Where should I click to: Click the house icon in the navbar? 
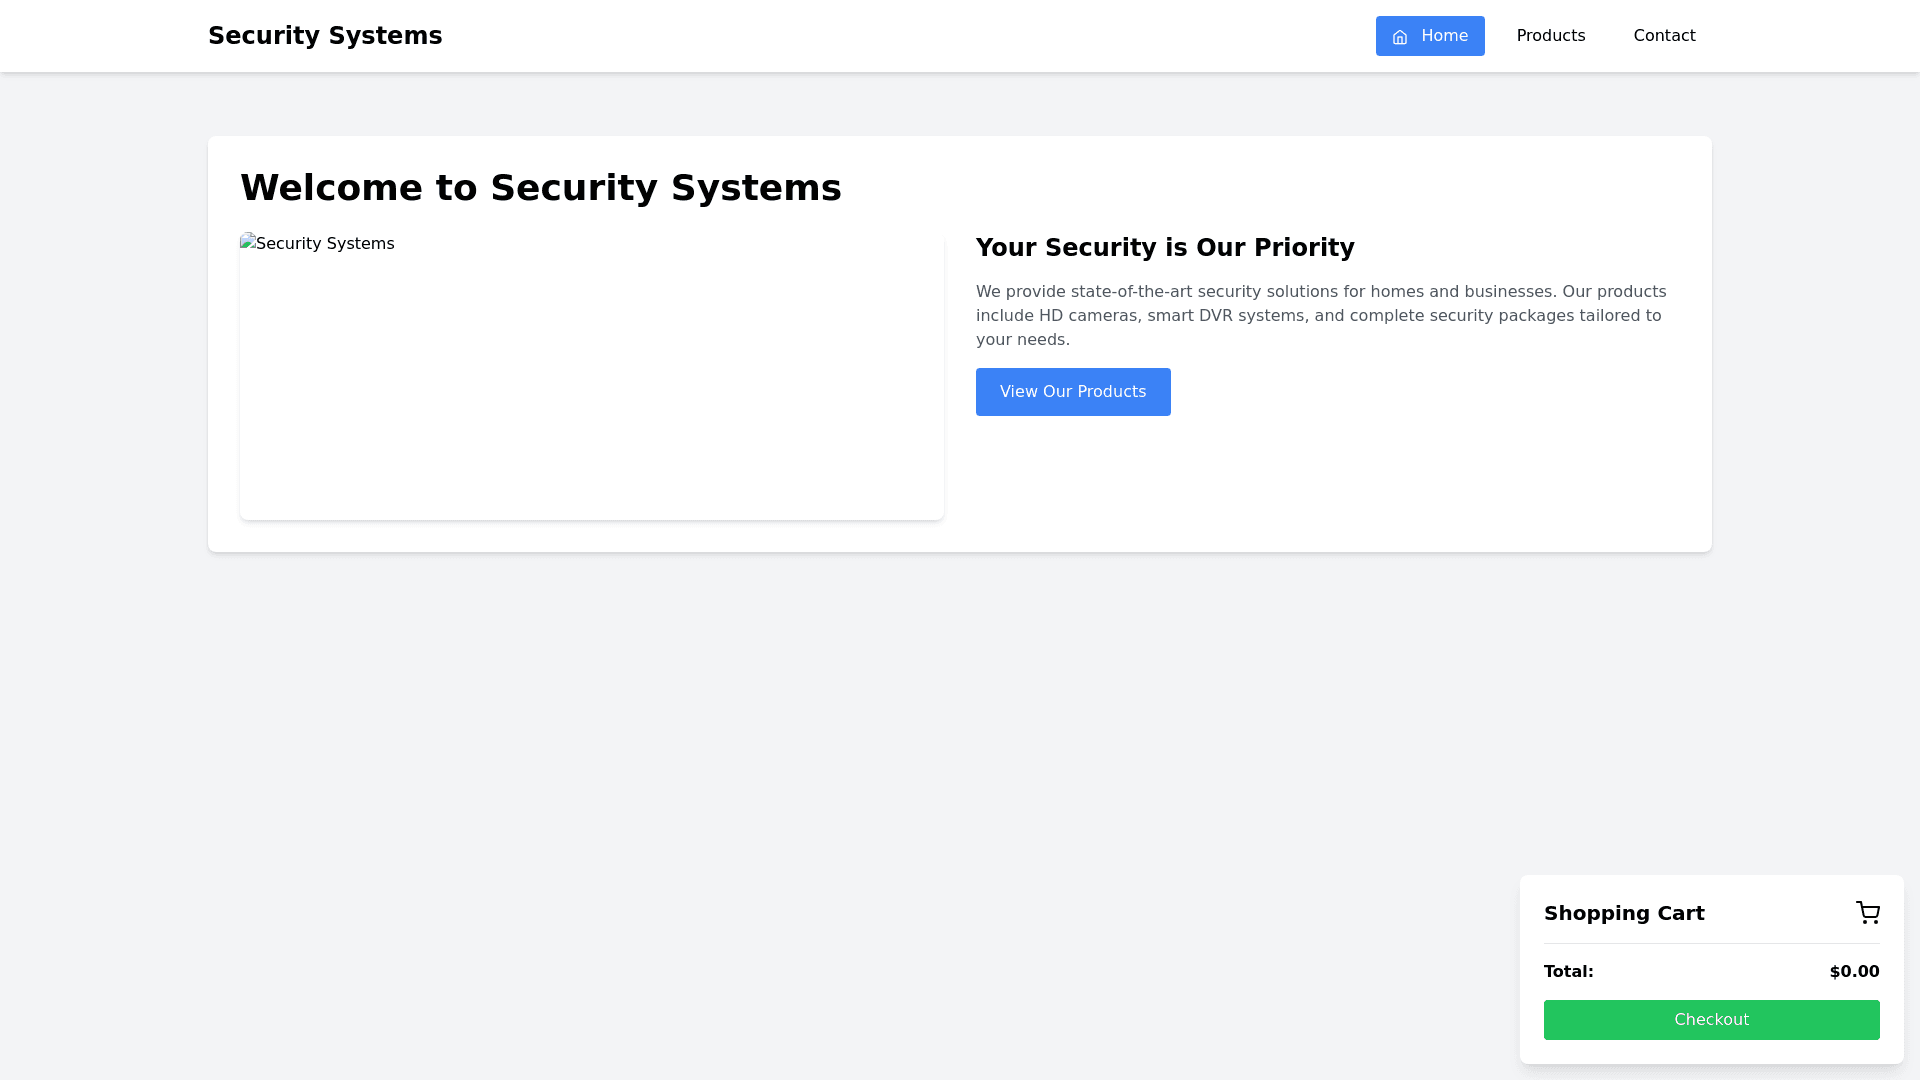click(x=1400, y=37)
